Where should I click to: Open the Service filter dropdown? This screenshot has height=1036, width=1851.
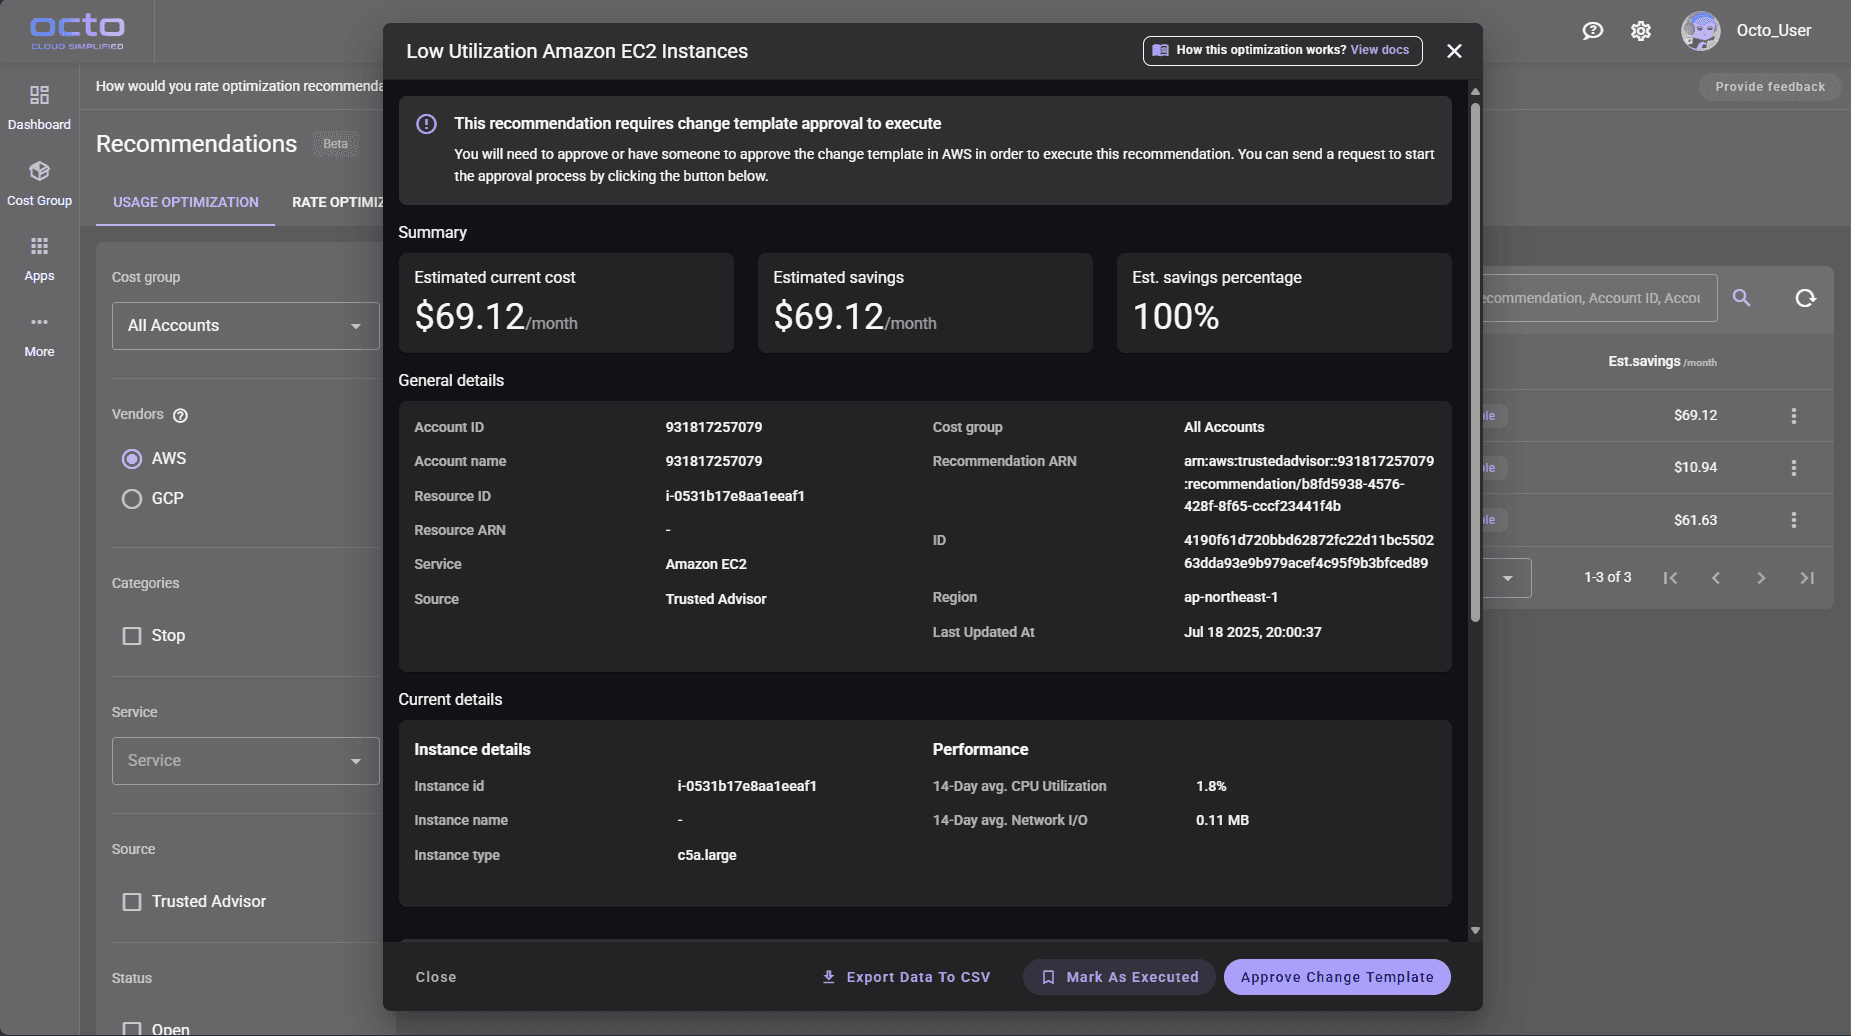[246, 761]
